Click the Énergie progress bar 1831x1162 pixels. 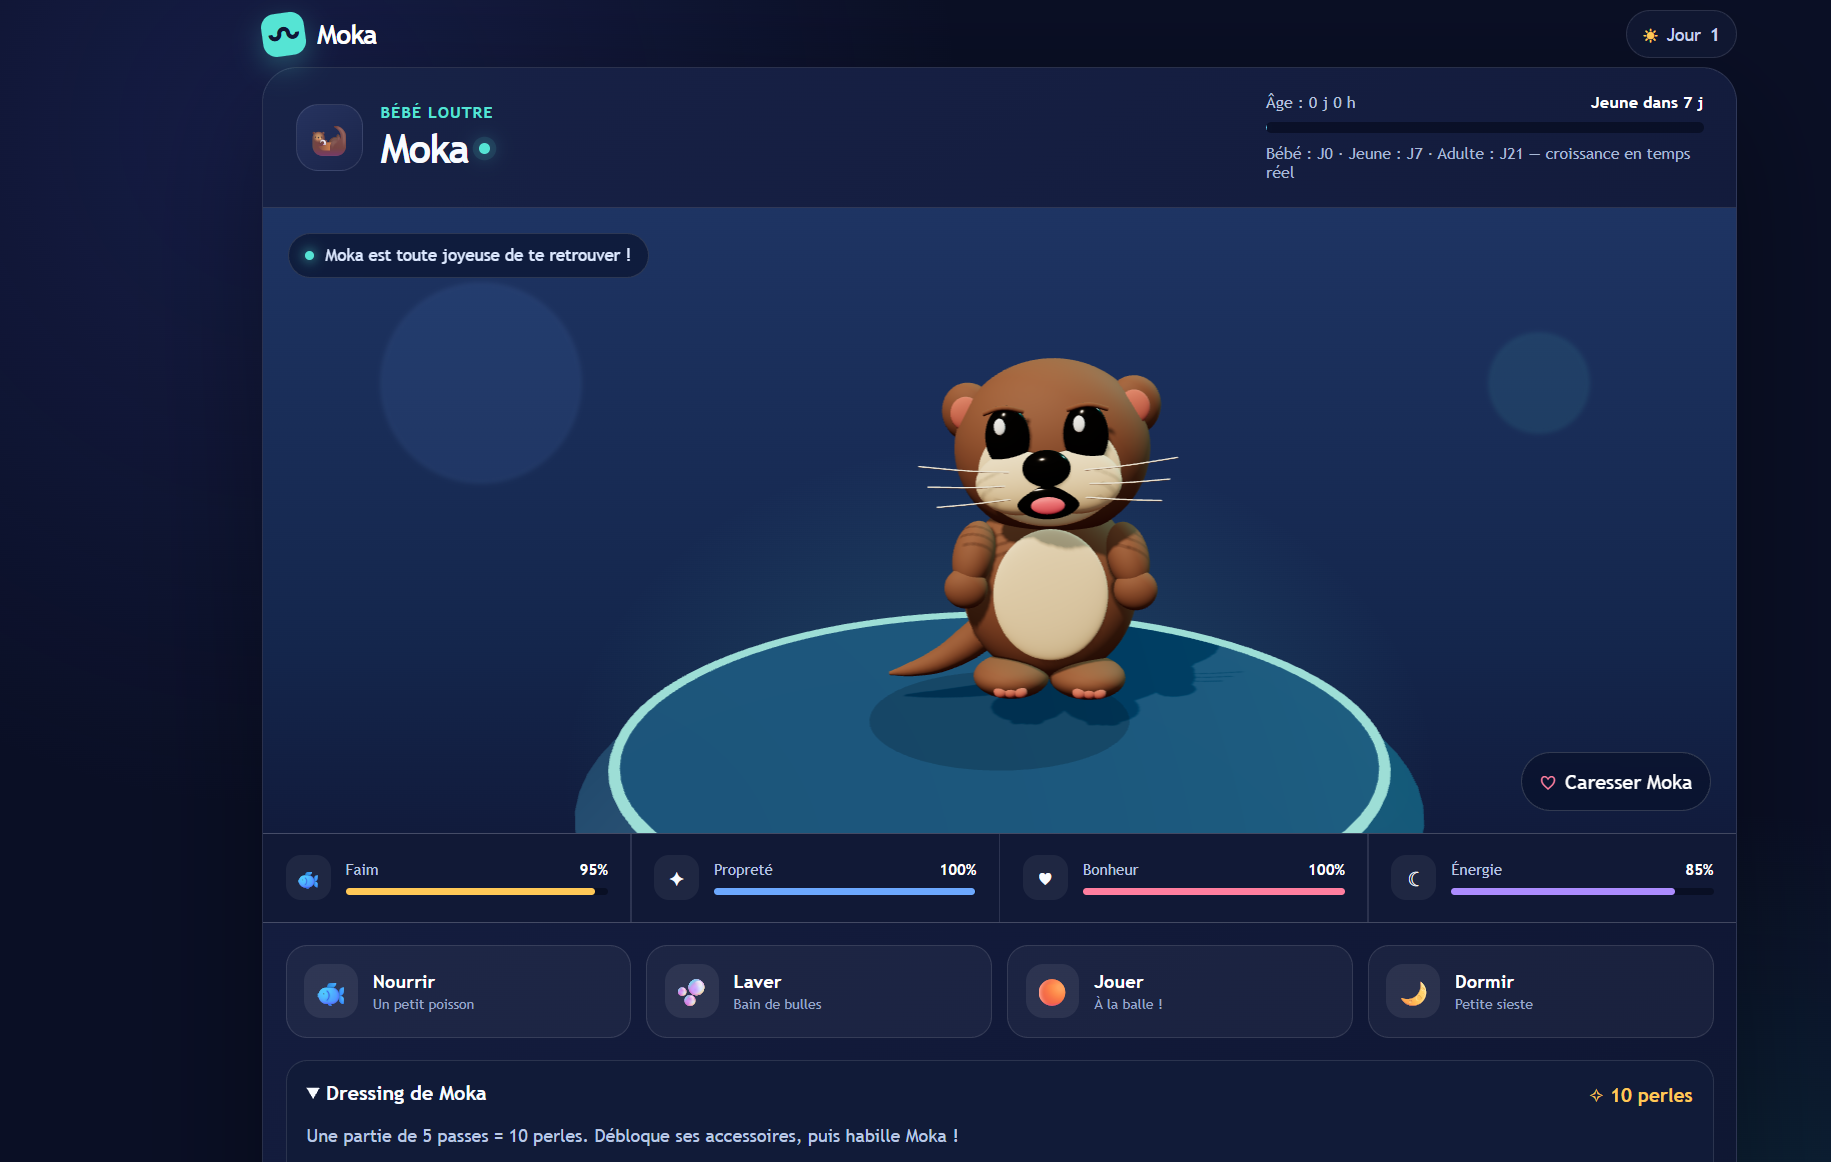[1582, 891]
